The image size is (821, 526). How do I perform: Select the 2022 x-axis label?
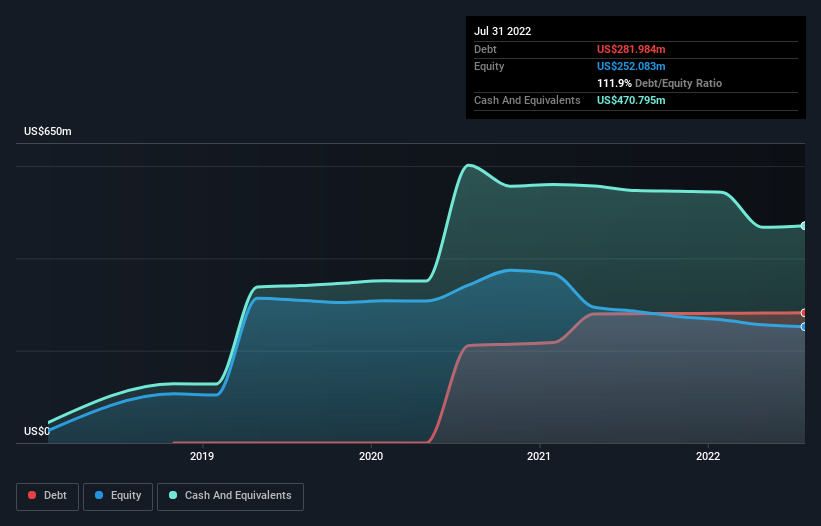[708, 456]
